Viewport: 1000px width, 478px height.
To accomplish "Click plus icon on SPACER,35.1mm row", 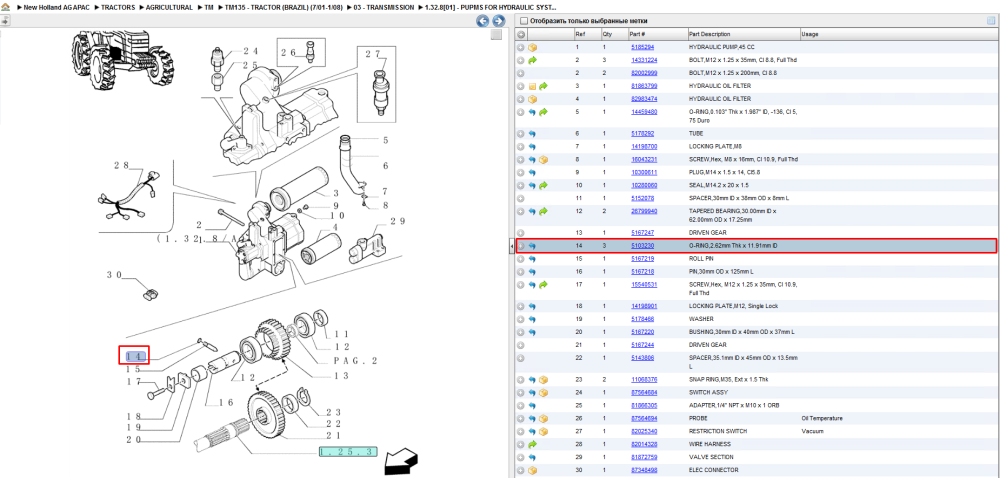I will [x=520, y=358].
